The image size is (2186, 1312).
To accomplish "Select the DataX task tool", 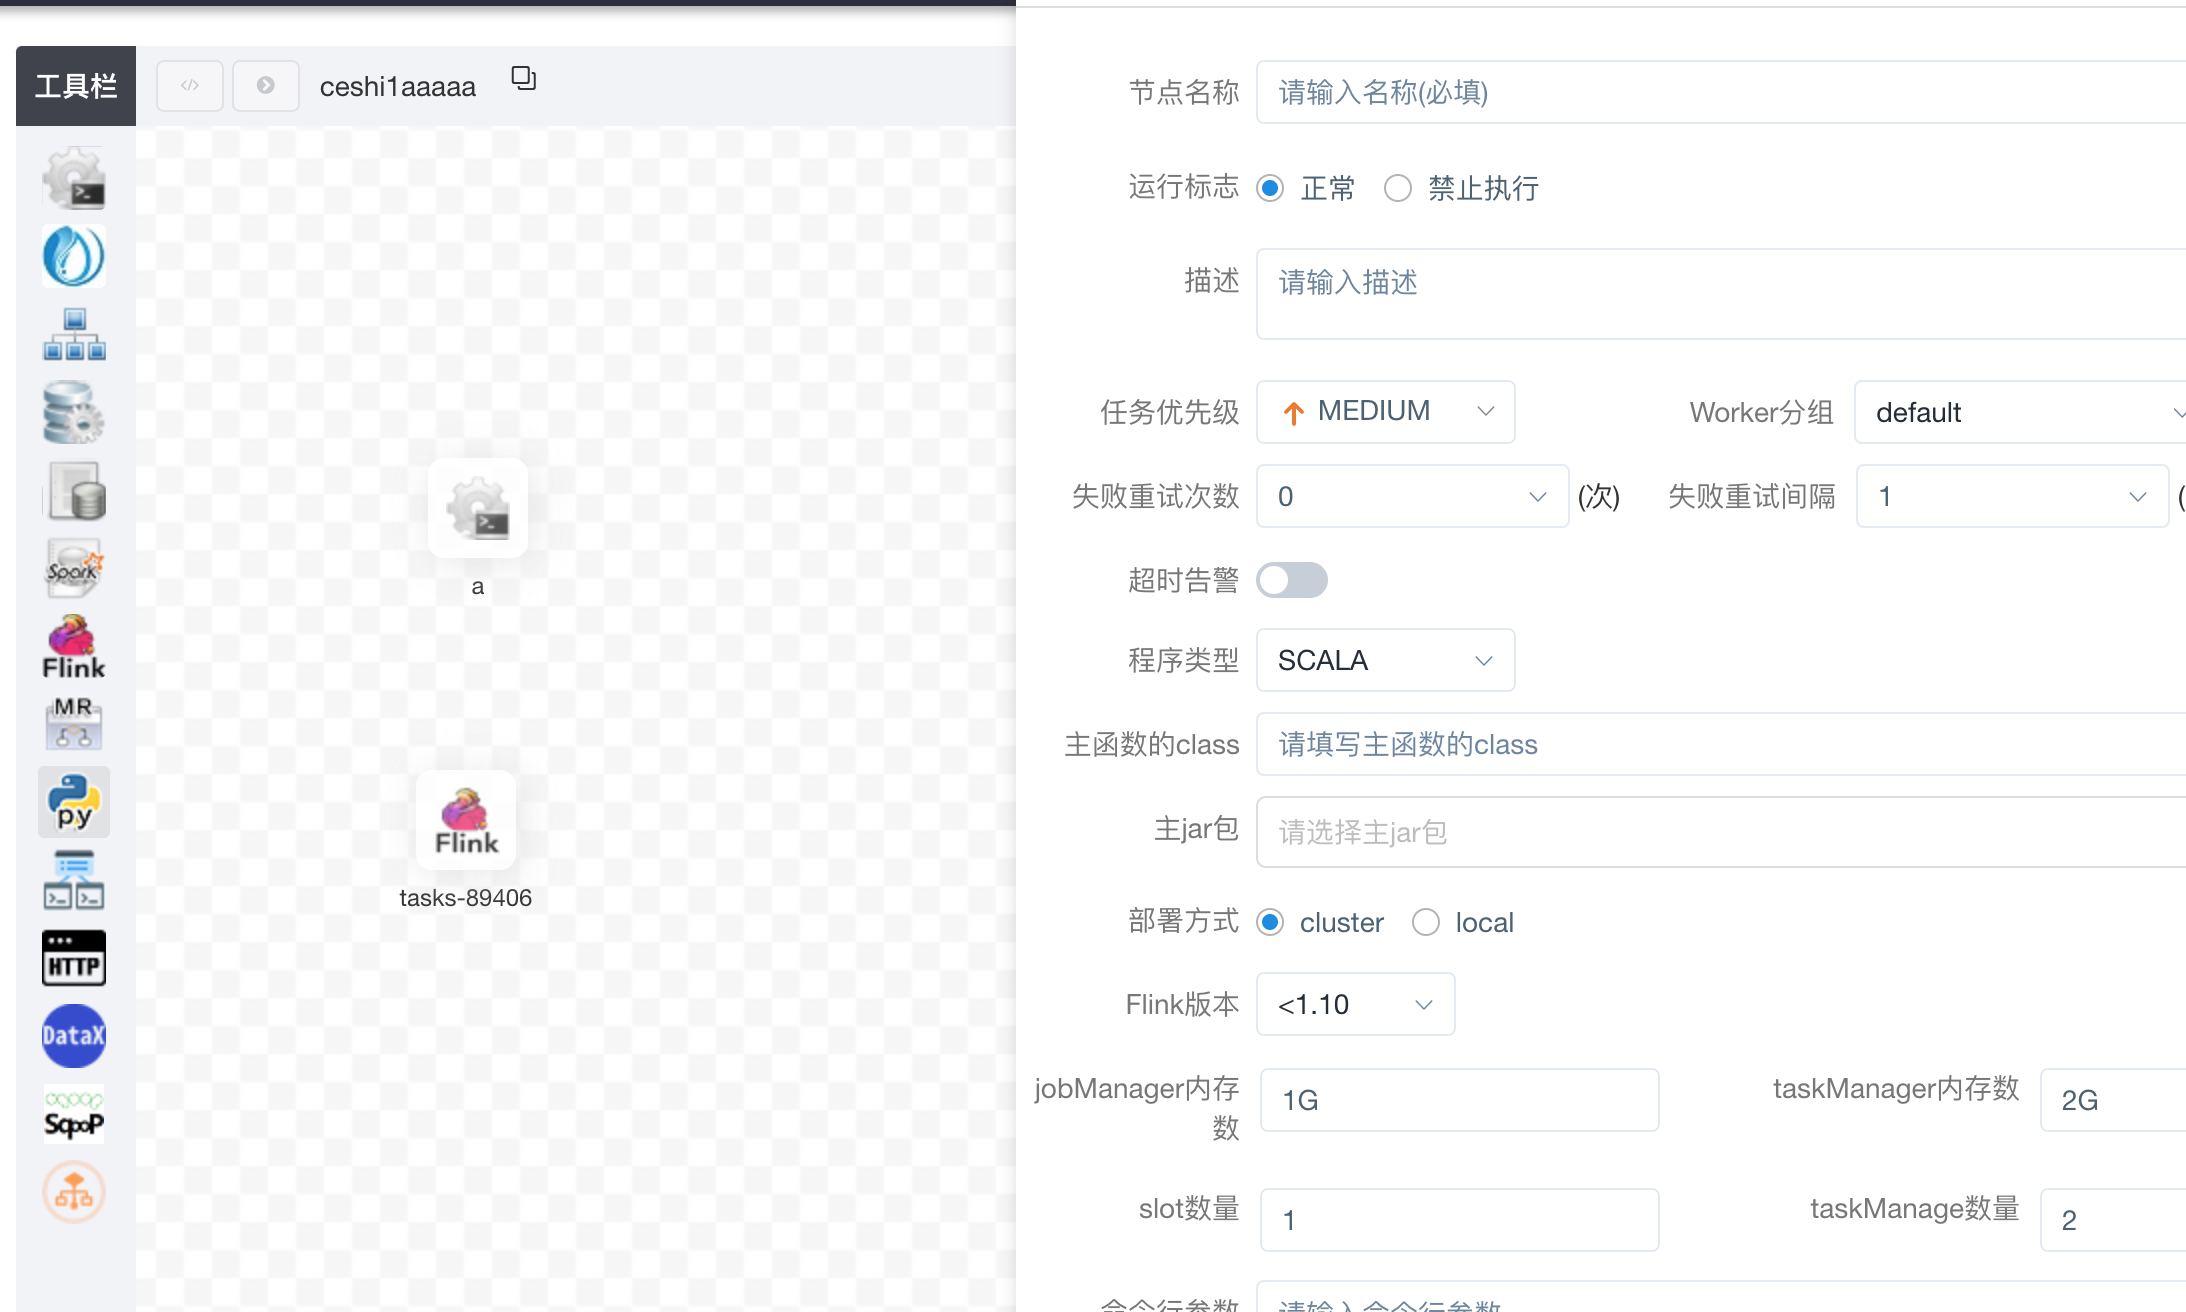I will tap(74, 1035).
